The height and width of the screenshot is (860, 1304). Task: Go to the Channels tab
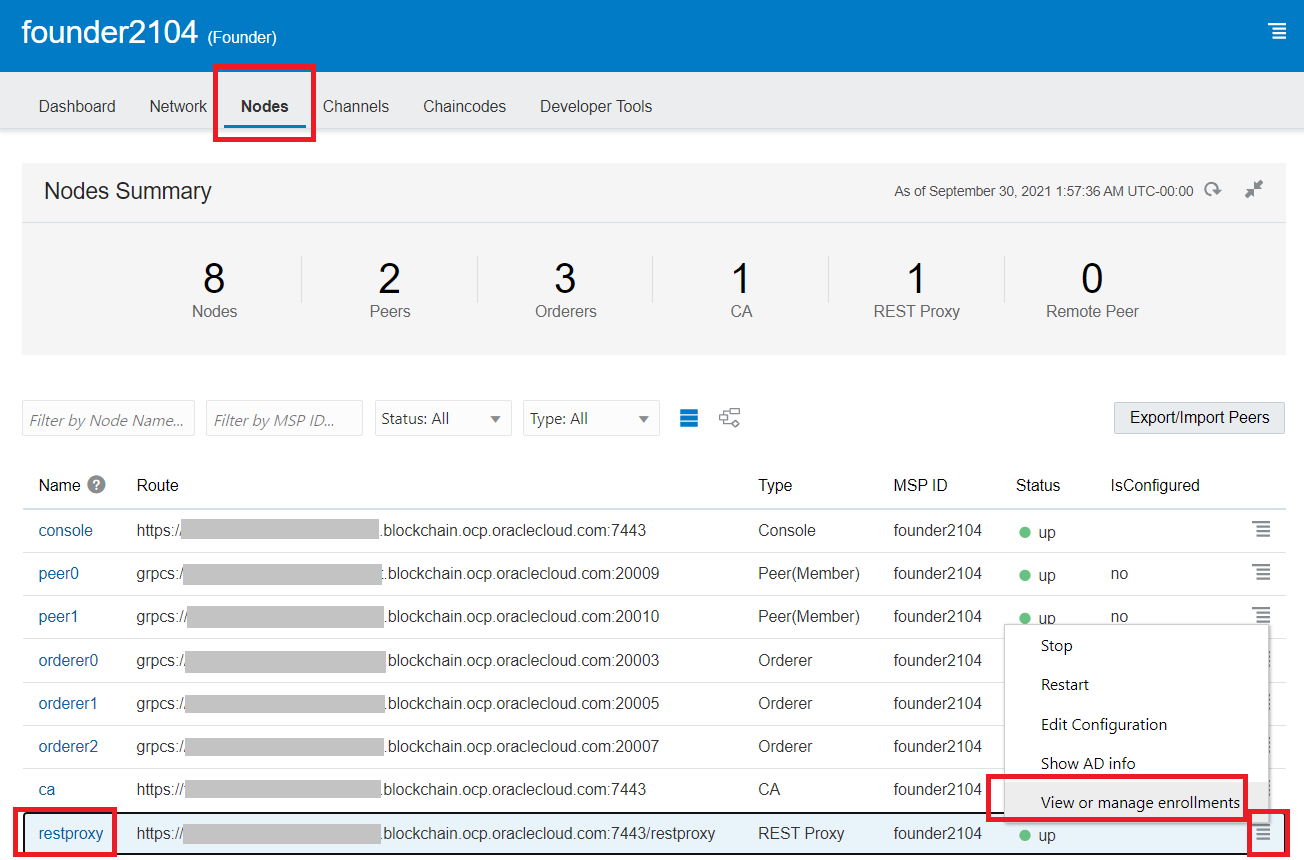click(x=355, y=106)
